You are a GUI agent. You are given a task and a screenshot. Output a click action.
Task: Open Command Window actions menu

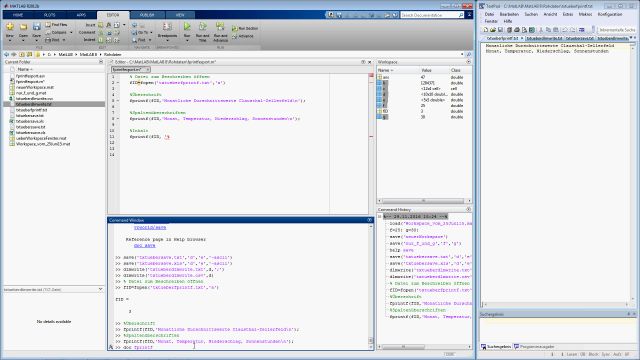coord(369,220)
